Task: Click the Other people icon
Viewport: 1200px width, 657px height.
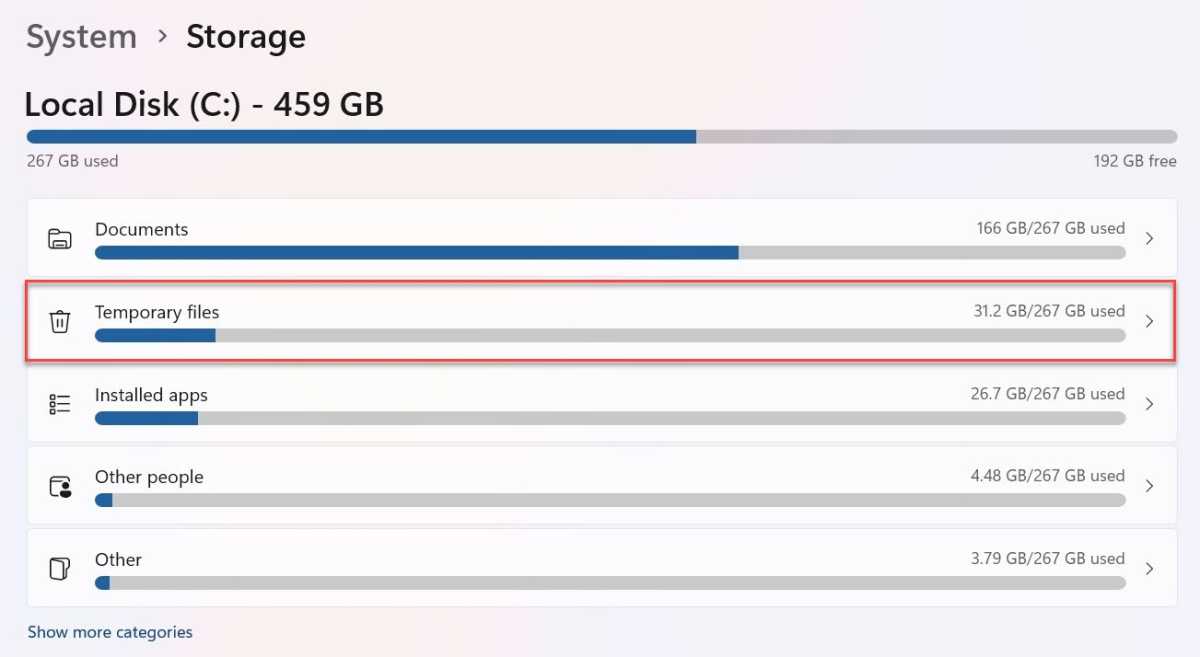Action: [x=60, y=487]
